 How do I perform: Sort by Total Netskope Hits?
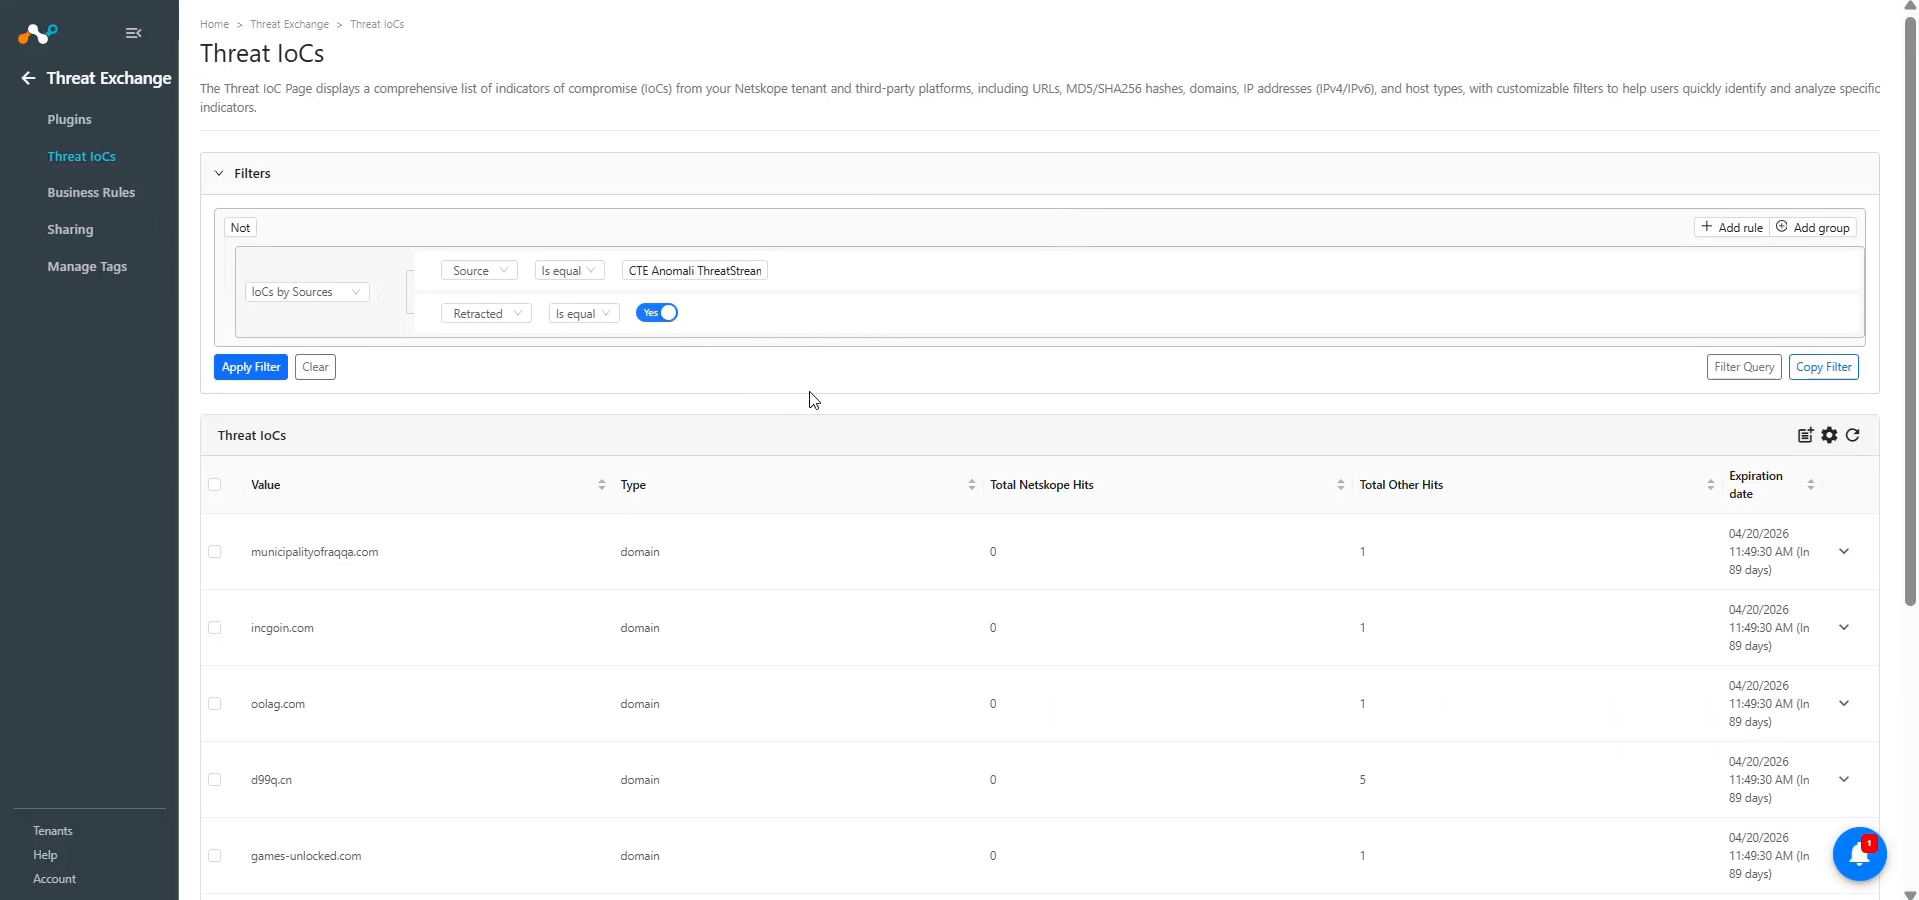click(1340, 485)
